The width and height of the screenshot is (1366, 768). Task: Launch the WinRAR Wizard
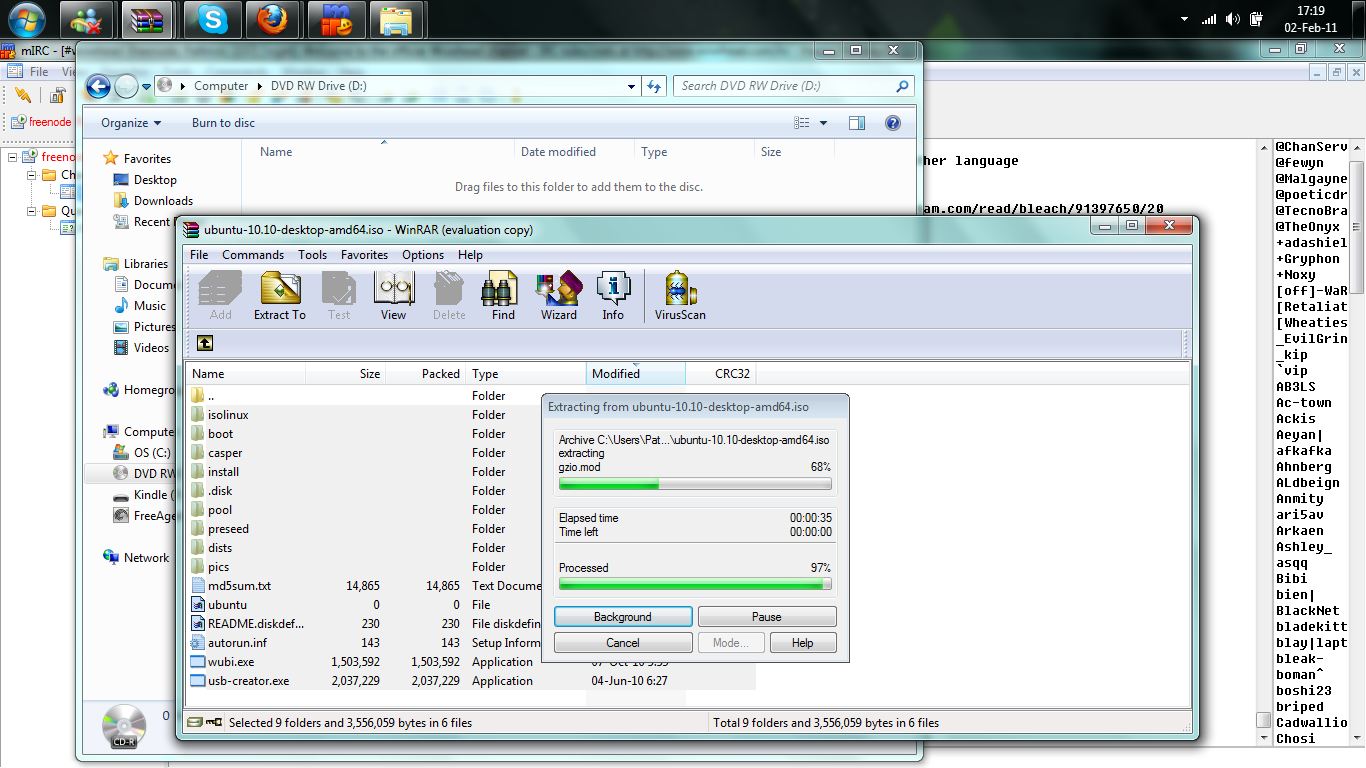pyautogui.click(x=558, y=296)
